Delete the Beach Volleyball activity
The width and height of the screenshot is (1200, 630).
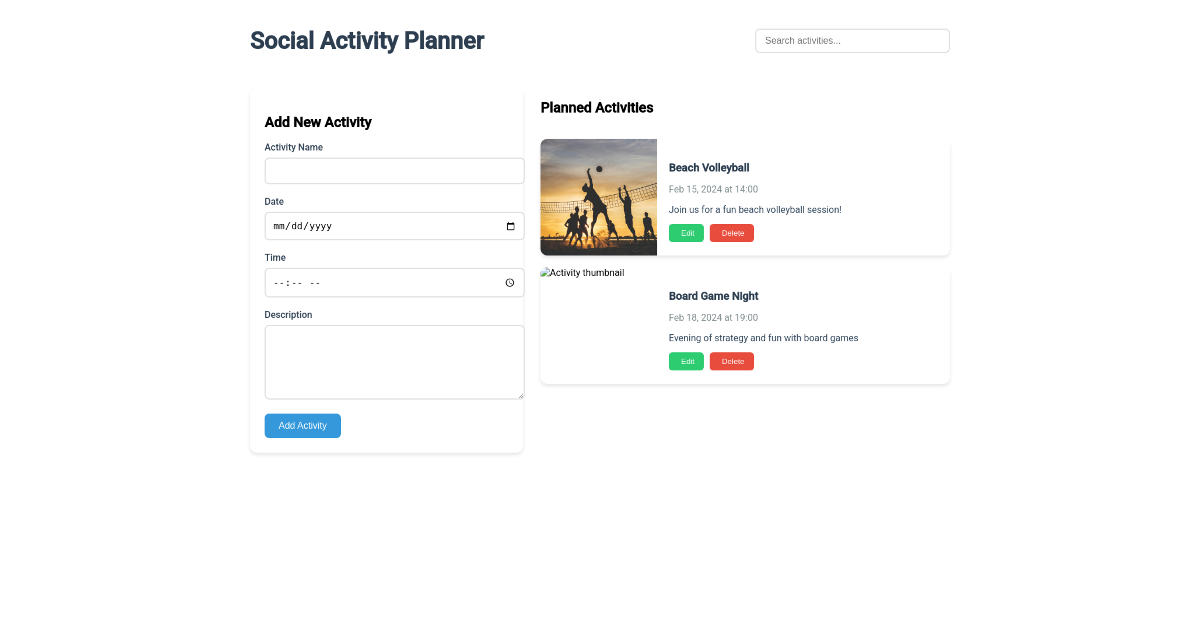(x=731, y=232)
